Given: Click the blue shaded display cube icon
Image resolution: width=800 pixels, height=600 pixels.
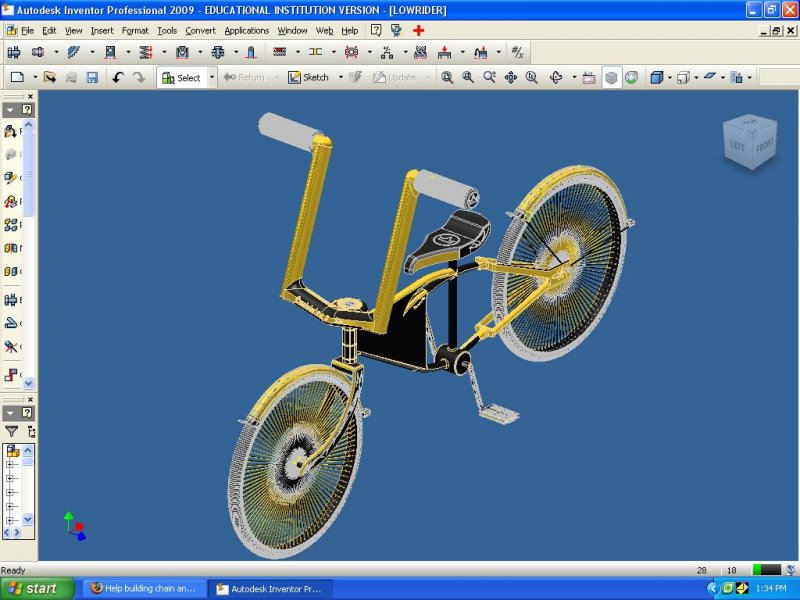Looking at the screenshot, I should [657, 78].
